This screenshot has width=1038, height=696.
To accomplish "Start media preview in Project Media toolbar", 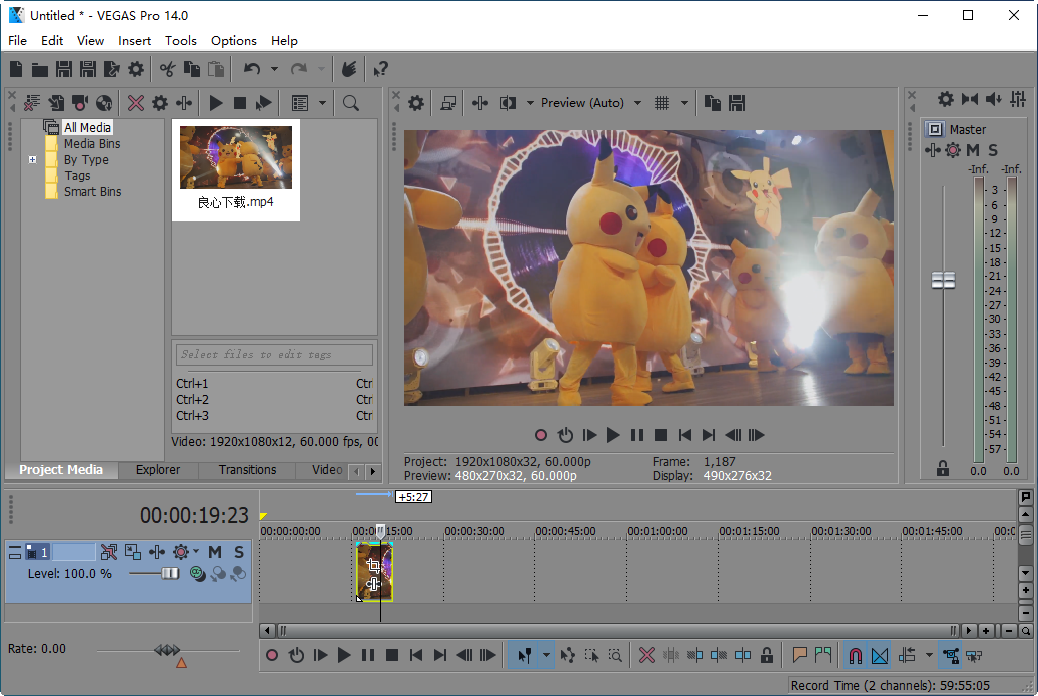I will (x=216, y=103).
